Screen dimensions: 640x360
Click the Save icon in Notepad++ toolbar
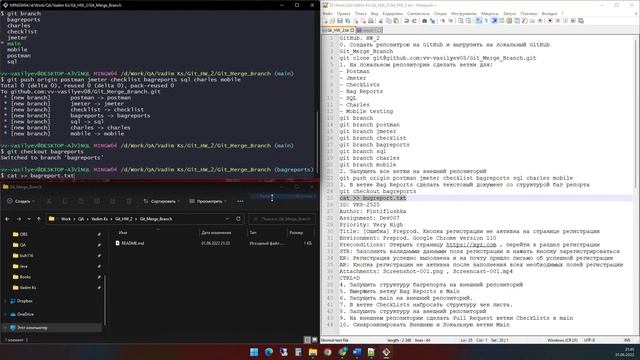(340, 21)
